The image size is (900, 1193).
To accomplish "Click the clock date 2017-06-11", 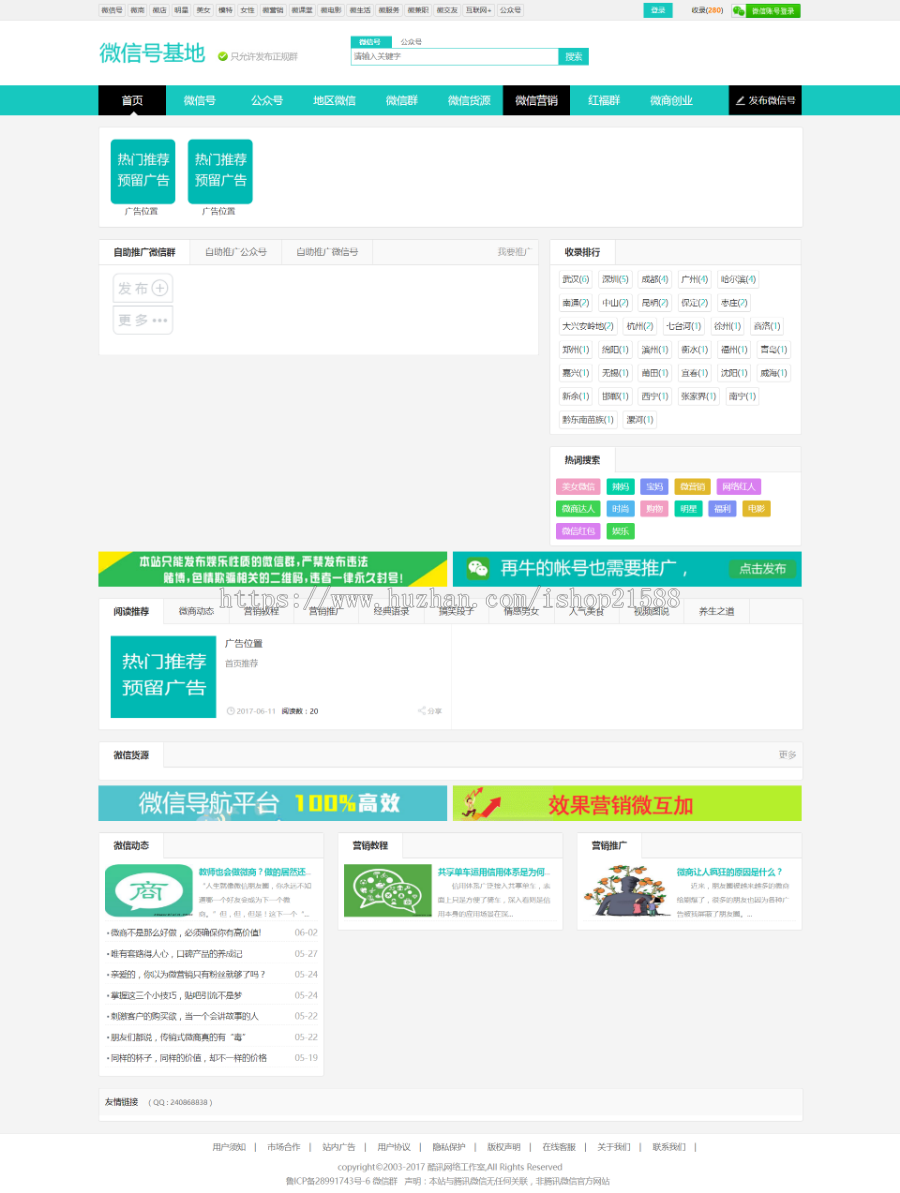I will tap(252, 711).
